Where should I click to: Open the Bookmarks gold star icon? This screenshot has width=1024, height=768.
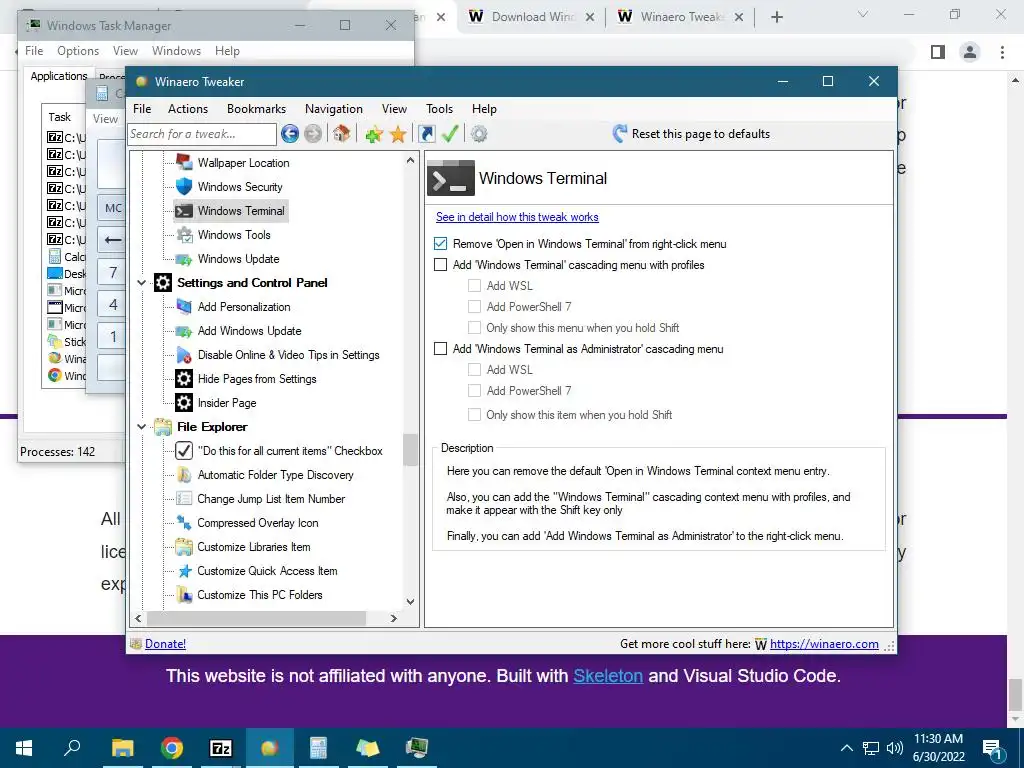pyautogui.click(x=398, y=135)
